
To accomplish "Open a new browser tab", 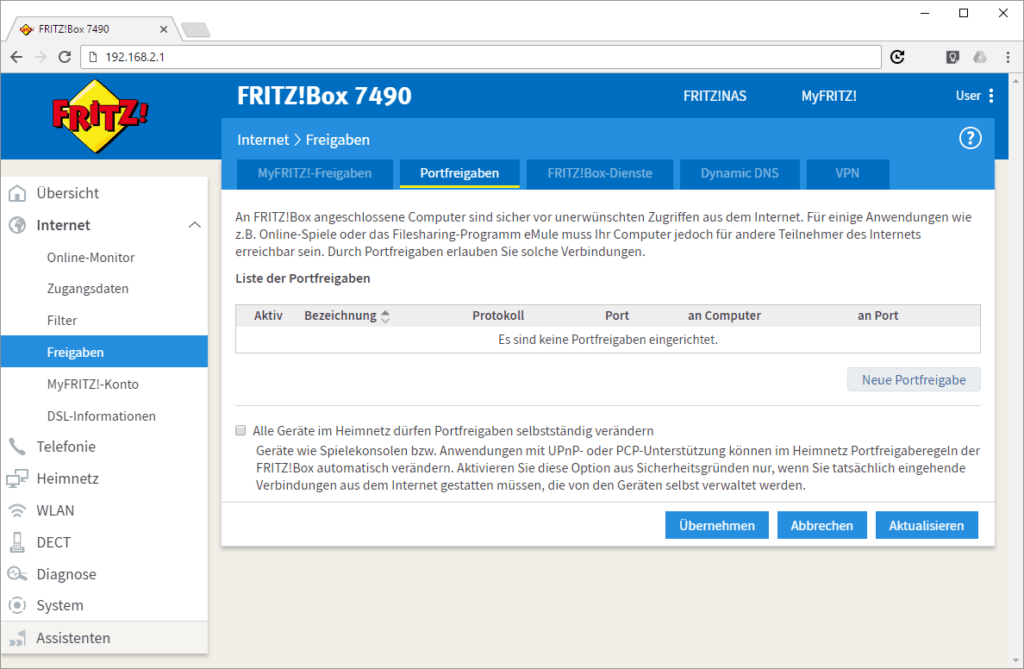I will click(x=195, y=30).
